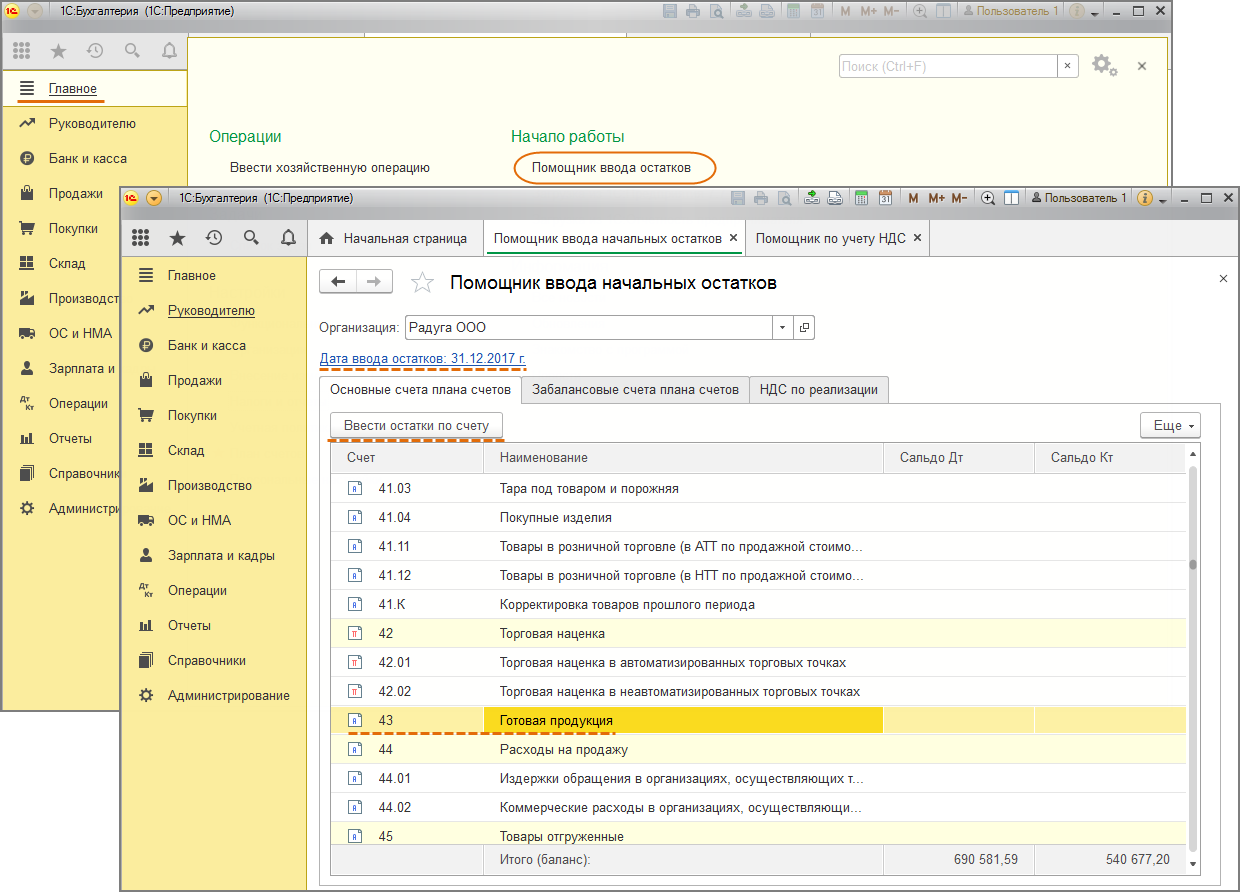Open notifications bell in front window

(x=288, y=238)
